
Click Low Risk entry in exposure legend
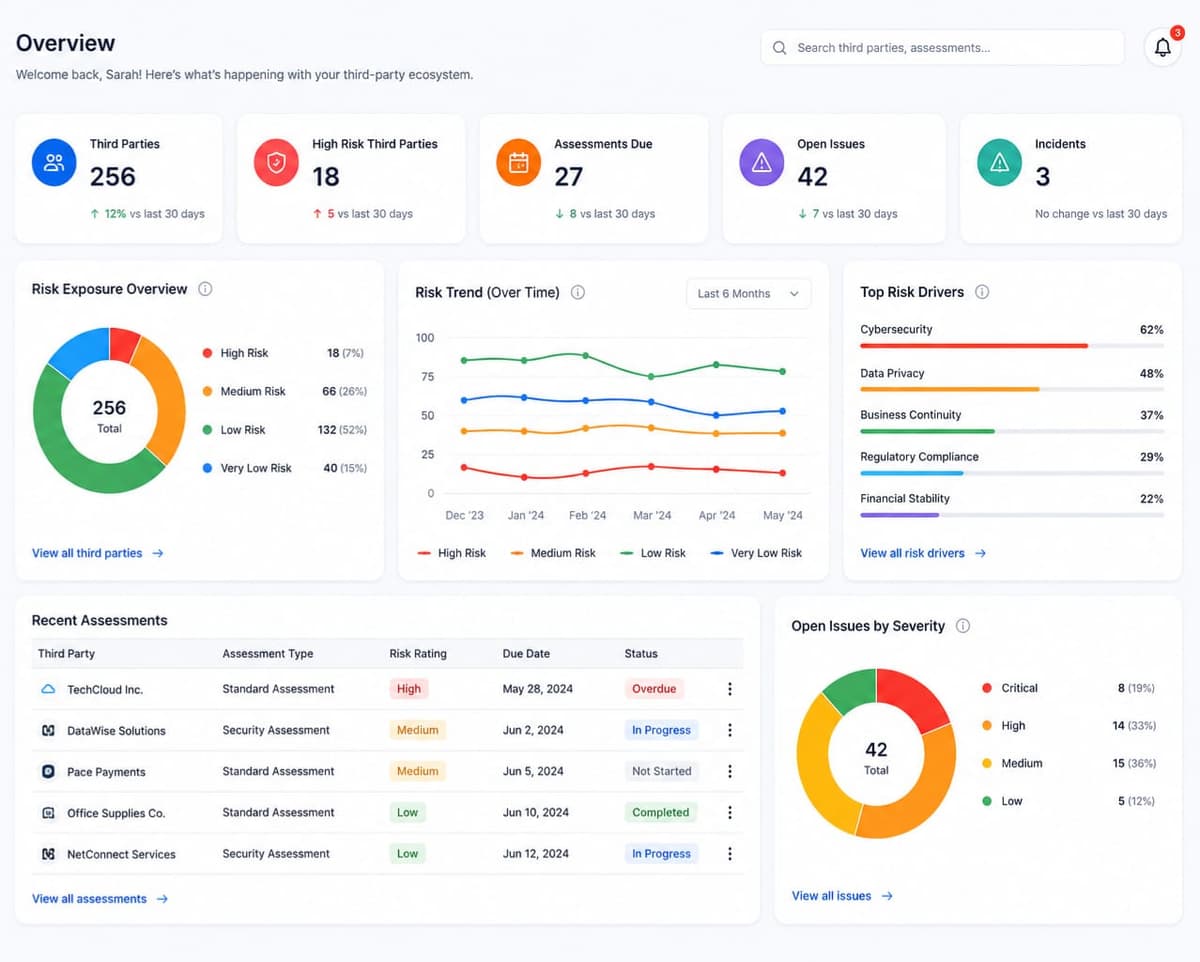pyautogui.click(x=284, y=430)
